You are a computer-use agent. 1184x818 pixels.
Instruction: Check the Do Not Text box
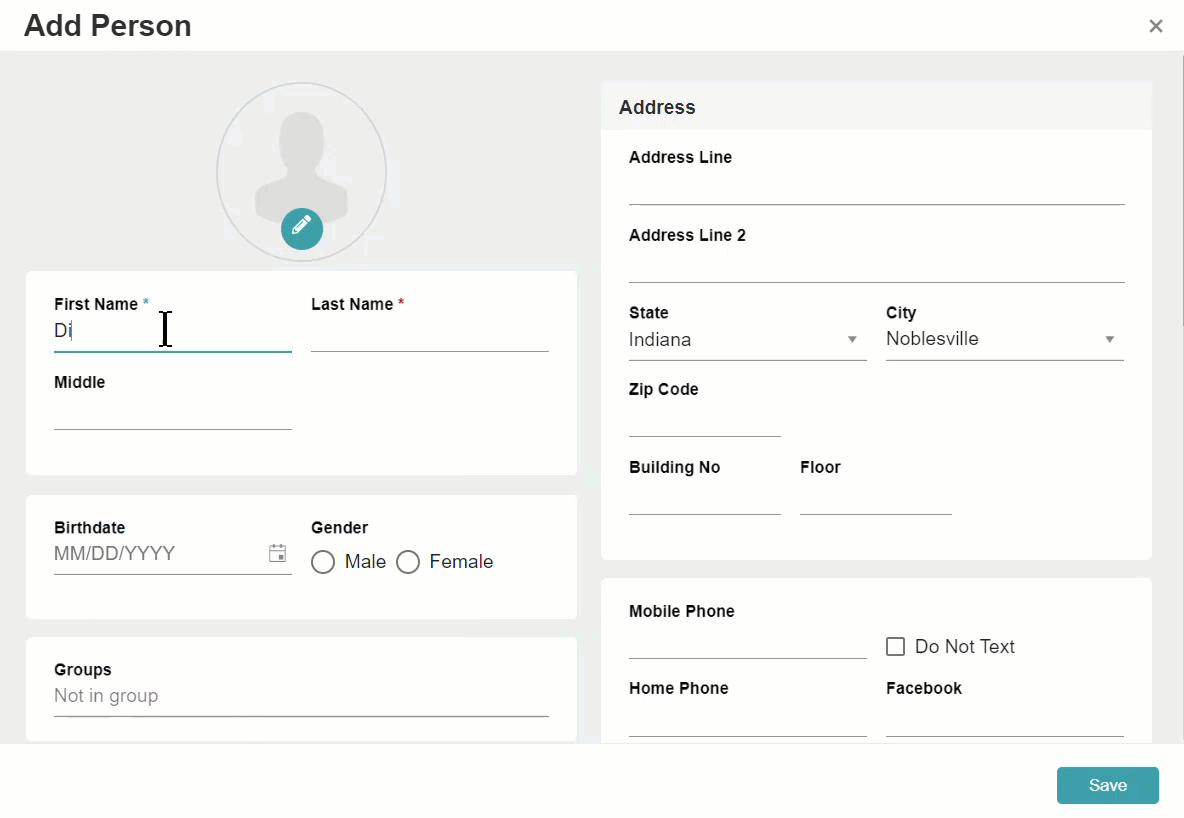pos(896,647)
